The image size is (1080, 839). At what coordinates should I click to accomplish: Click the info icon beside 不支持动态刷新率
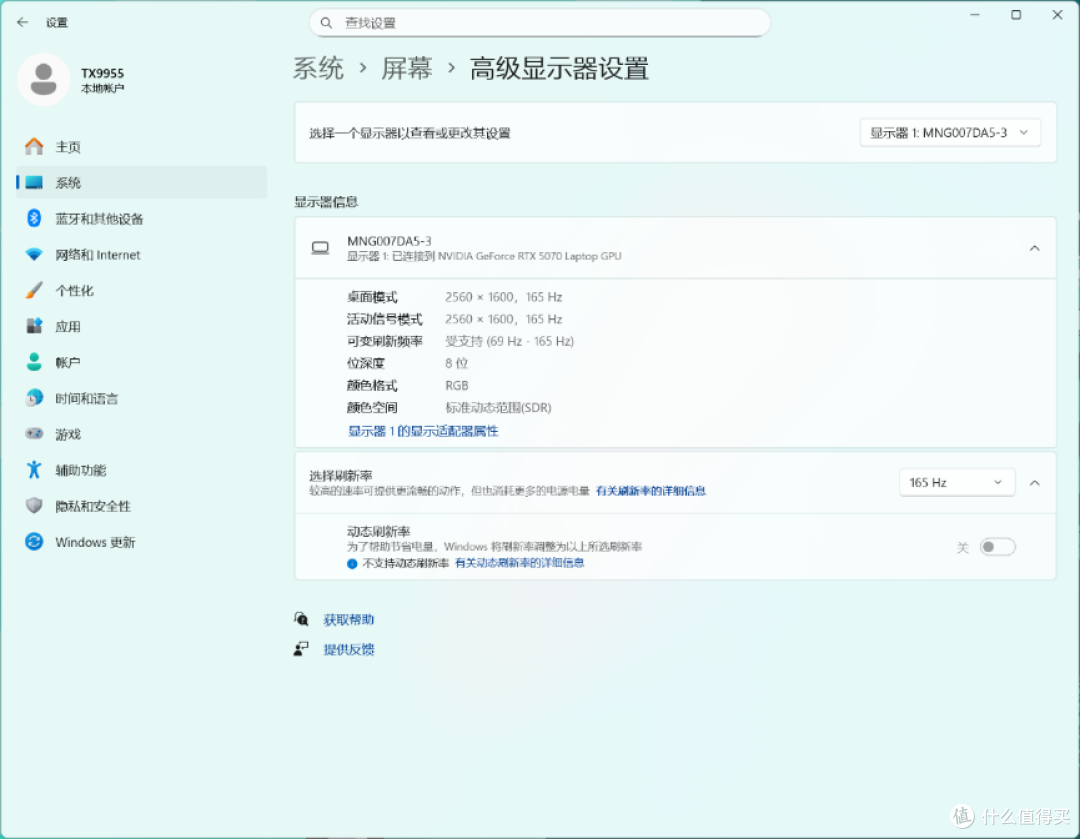click(352, 563)
